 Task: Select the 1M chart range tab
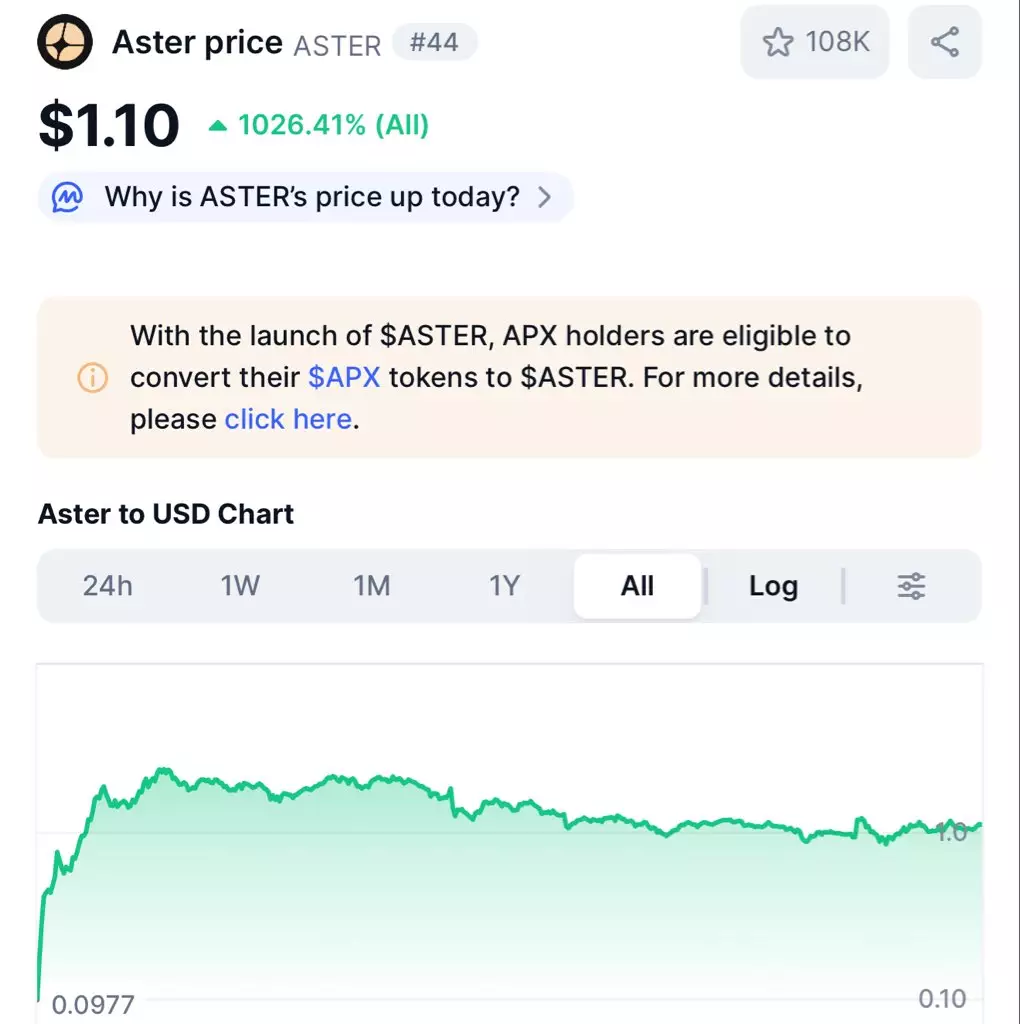[x=372, y=586]
